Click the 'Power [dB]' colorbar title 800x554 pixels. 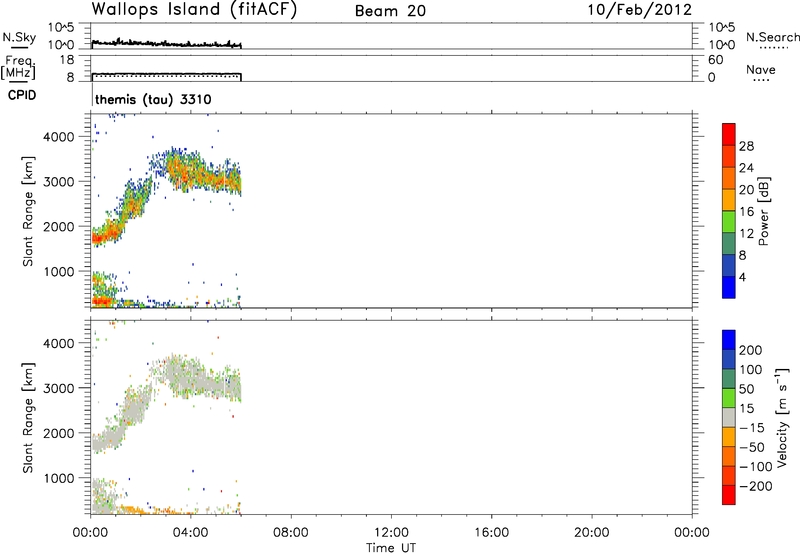(x=763, y=211)
